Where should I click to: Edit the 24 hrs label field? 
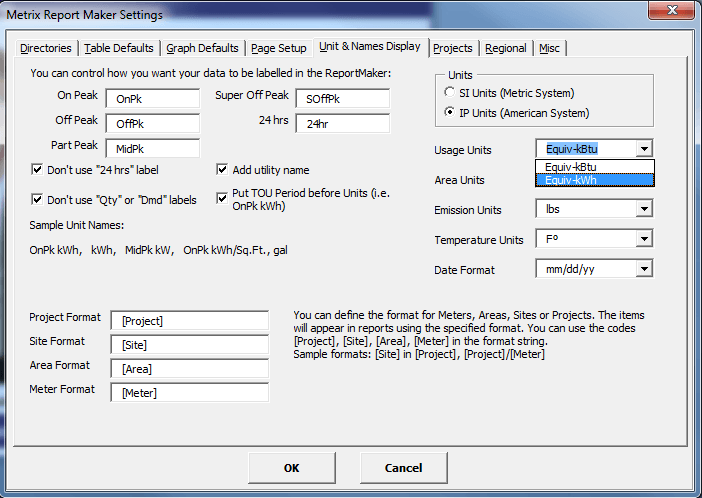click(342, 124)
